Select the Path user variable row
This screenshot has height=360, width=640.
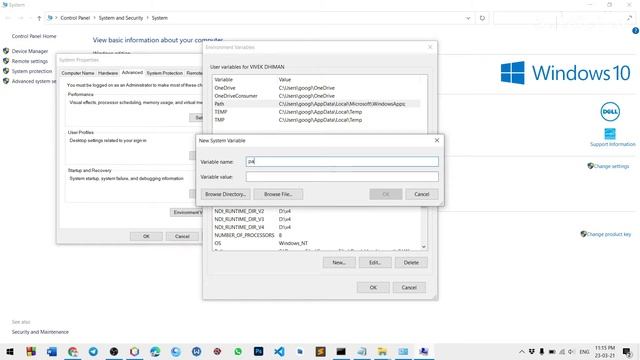(316, 104)
